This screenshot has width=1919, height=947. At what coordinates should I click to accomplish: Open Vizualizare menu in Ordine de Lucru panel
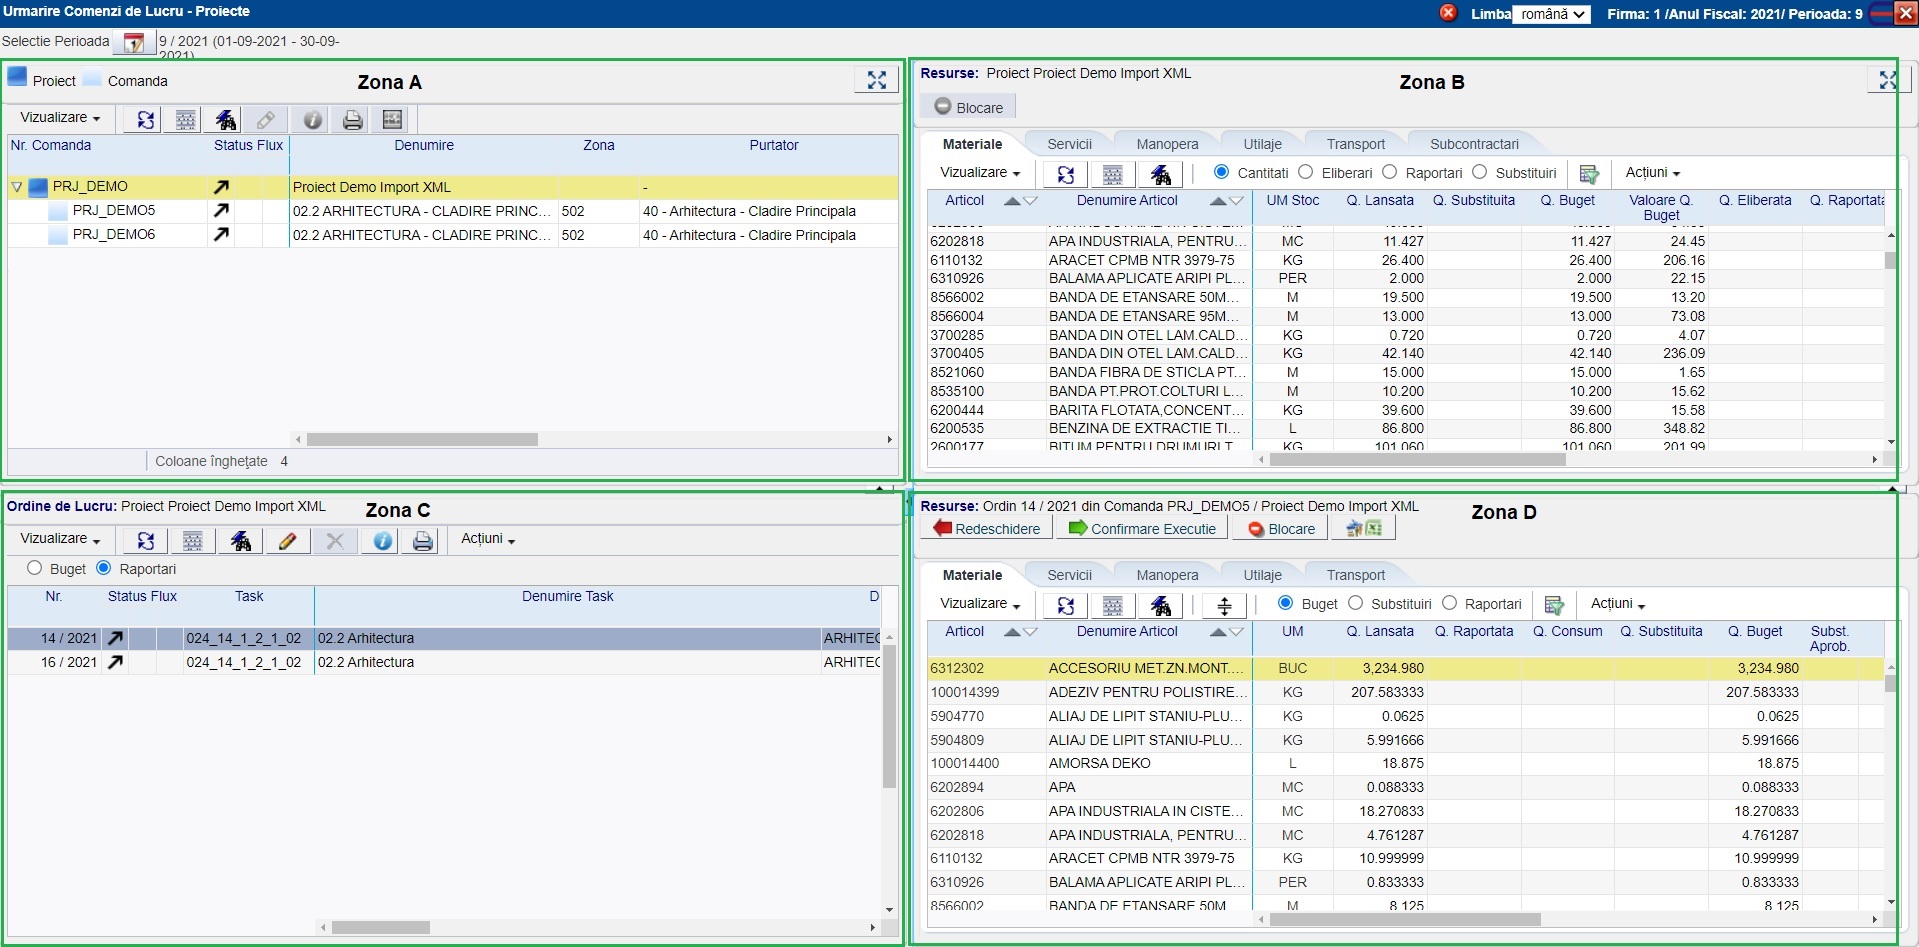[60, 539]
